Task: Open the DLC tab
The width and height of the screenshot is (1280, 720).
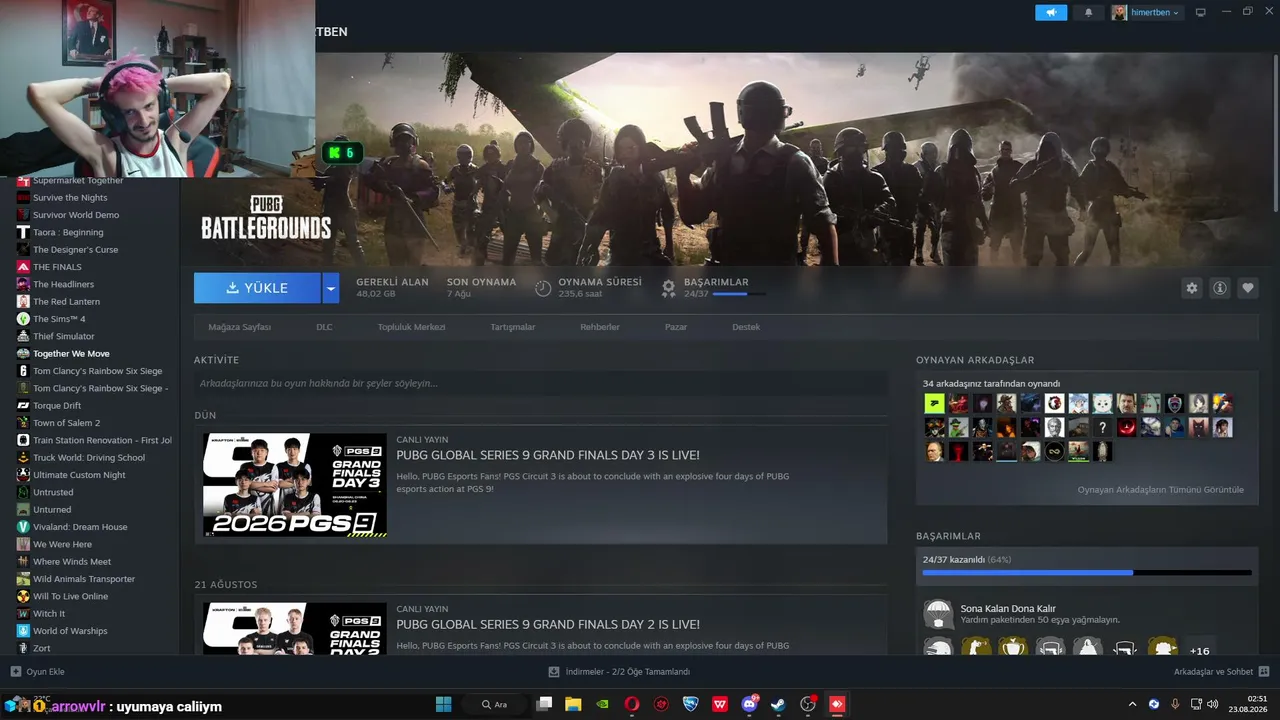Action: pyautogui.click(x=324, y=327)
